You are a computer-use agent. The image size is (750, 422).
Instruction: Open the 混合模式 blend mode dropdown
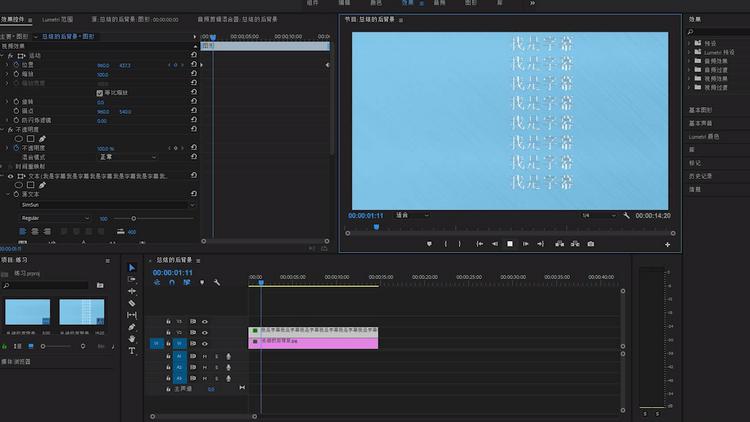(x=127, y=157)
